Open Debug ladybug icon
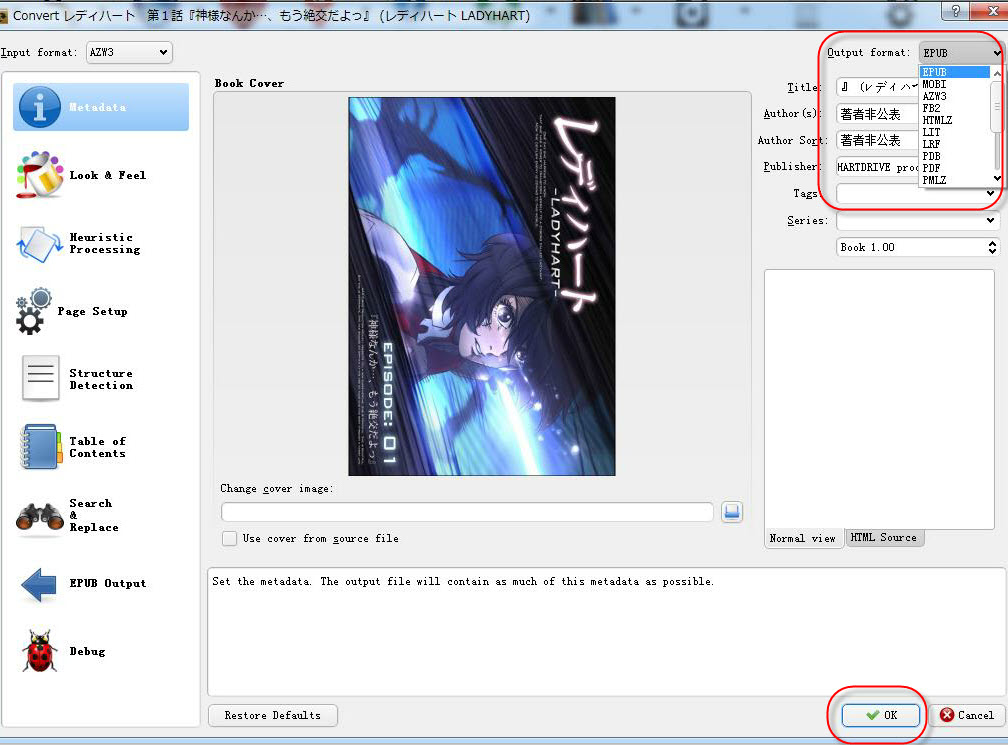 point(40,651)
